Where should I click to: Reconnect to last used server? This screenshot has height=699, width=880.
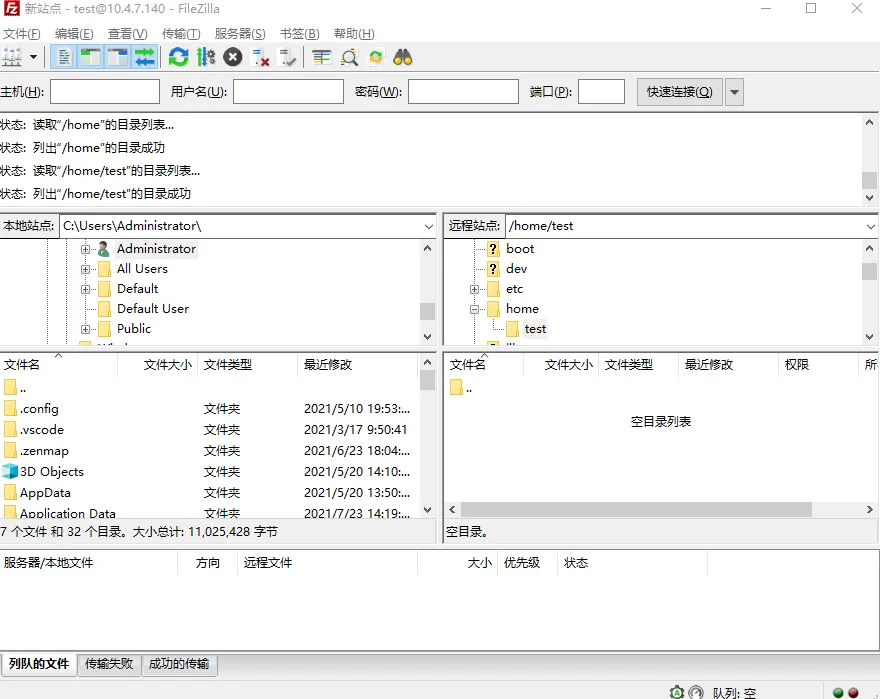[x=287, y=57]
